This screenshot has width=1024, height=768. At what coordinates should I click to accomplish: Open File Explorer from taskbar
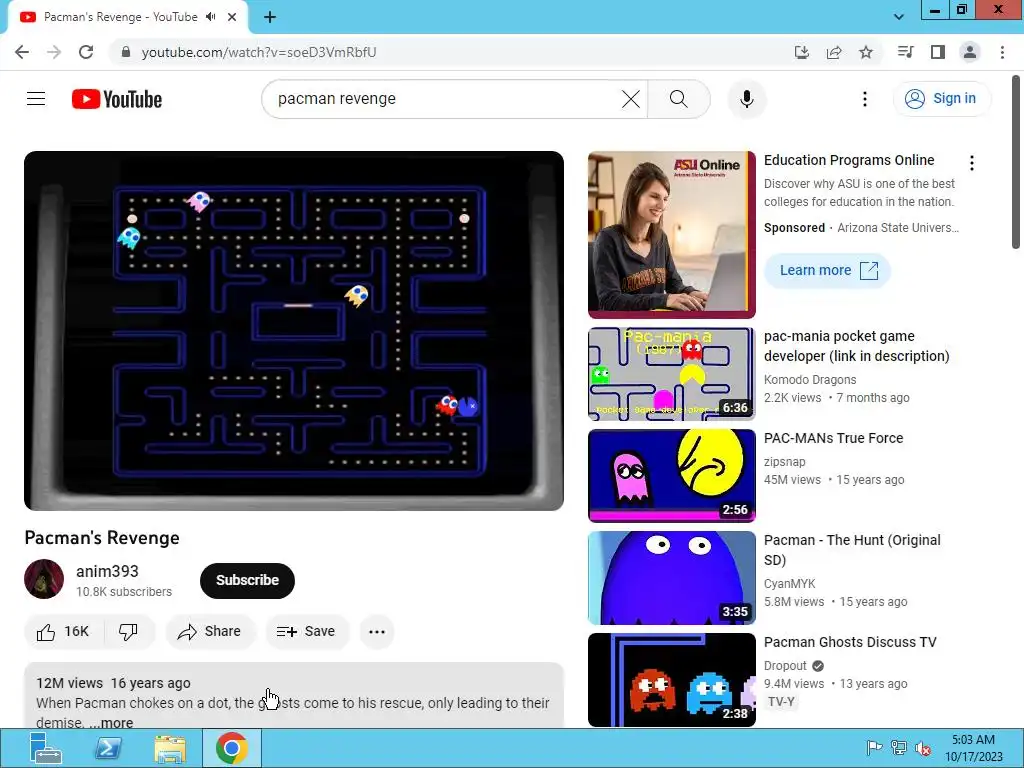(170, 748)
